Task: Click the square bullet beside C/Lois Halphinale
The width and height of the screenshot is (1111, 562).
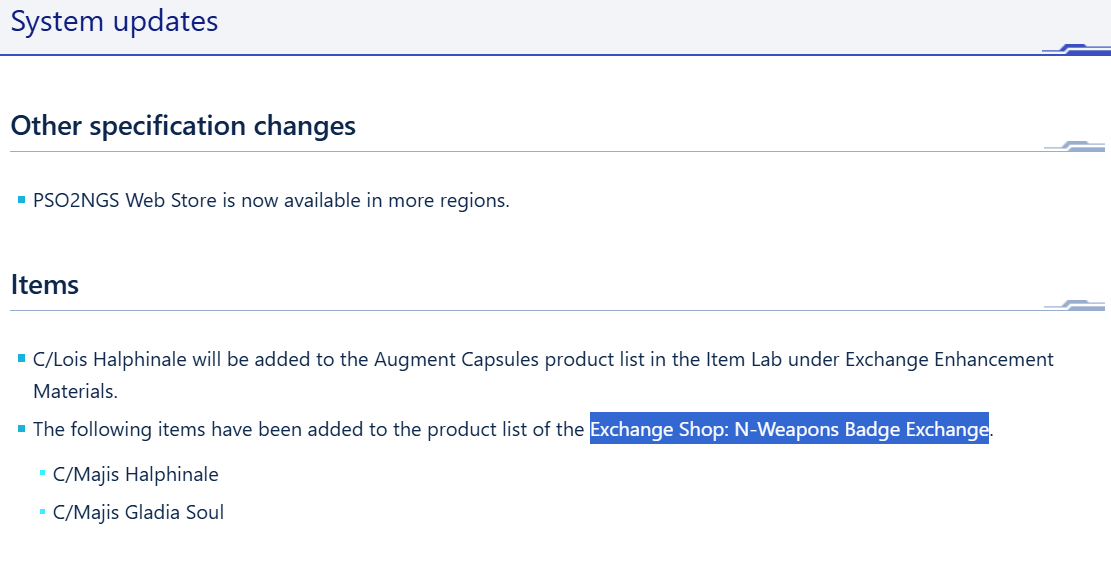Action: pyautogui.click(x=21, y=359)
